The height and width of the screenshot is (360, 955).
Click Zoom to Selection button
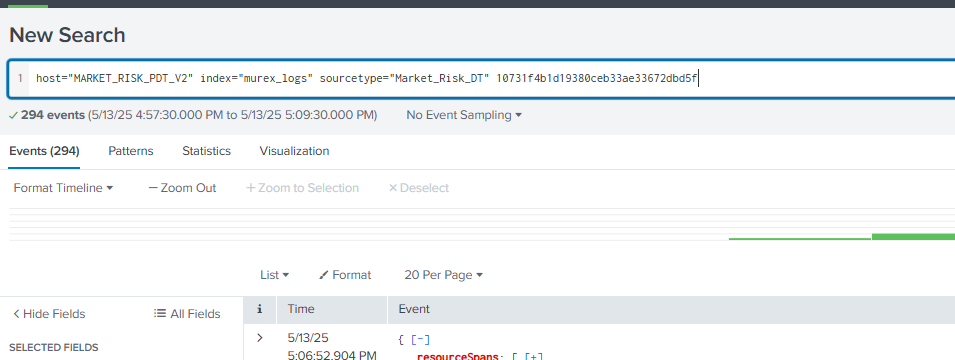tap(302, 188)
